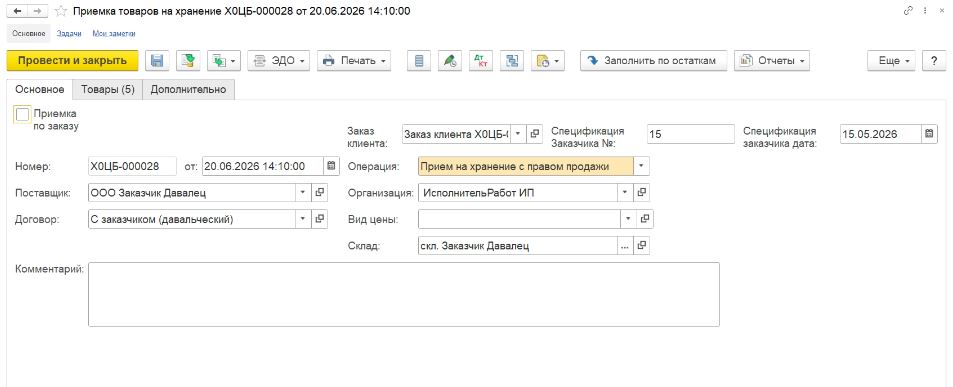Open ЭДО dropdown menu
Viewport: 953px width, 387px height.
pyautogui.click(x=279, y=61)
